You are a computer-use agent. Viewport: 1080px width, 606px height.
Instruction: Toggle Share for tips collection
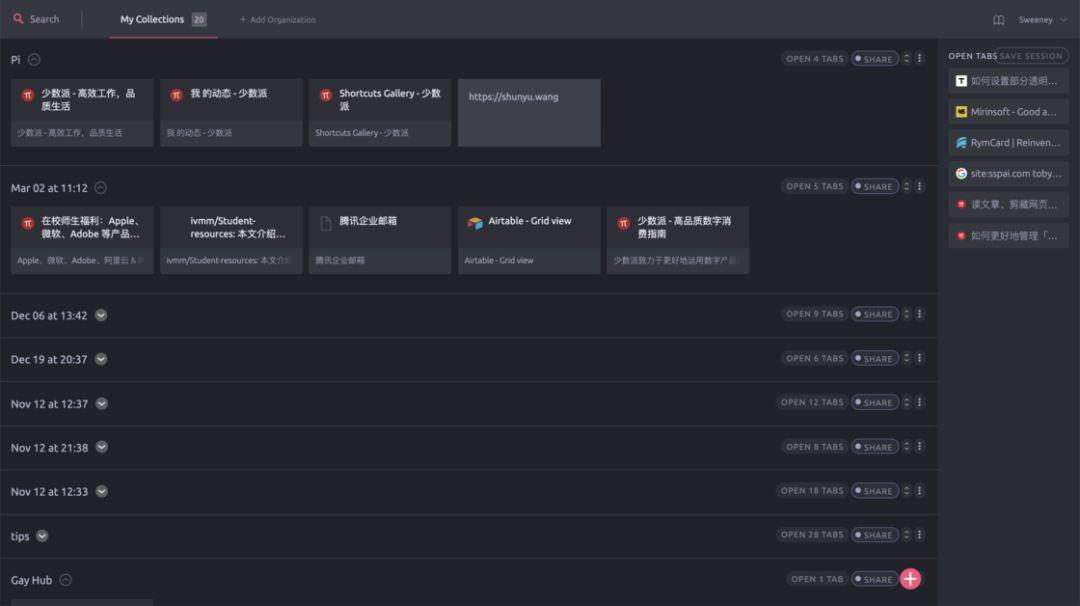pos(875,535)
